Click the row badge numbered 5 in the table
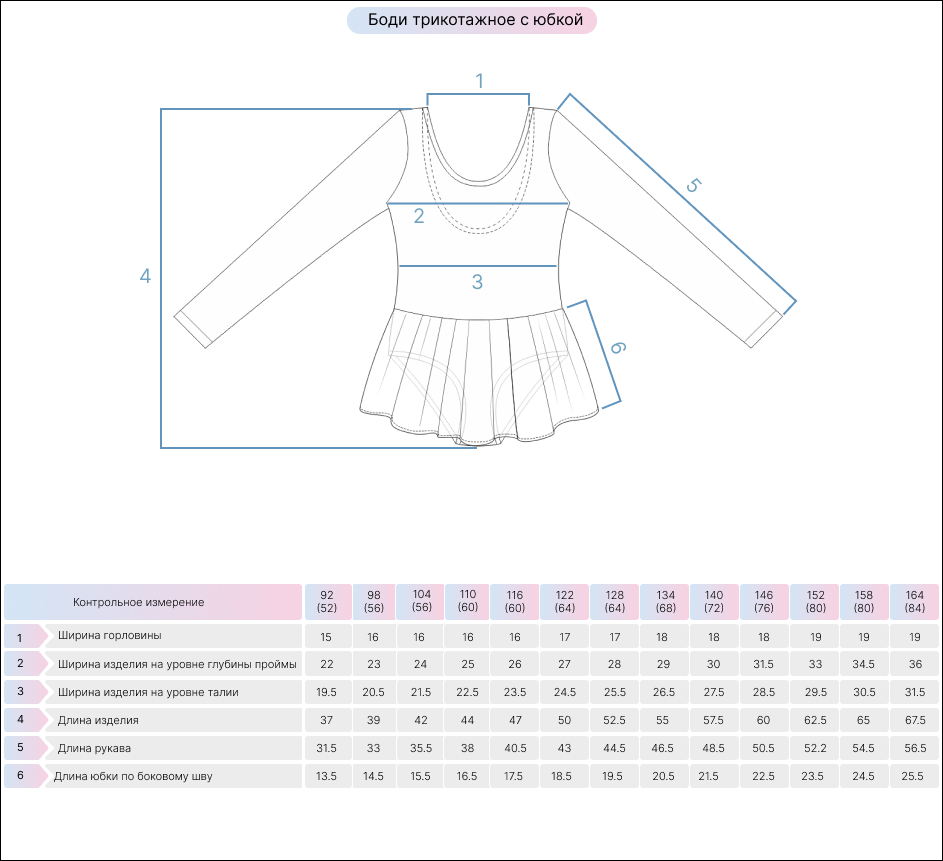Screen dimensions: 943x861 pyautogui.click(x=21, y=748)
